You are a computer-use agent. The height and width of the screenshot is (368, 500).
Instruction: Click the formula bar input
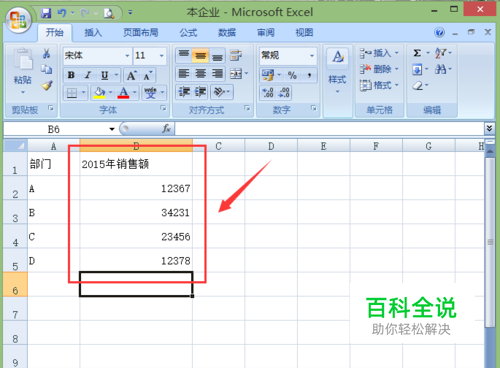(329, 129)
